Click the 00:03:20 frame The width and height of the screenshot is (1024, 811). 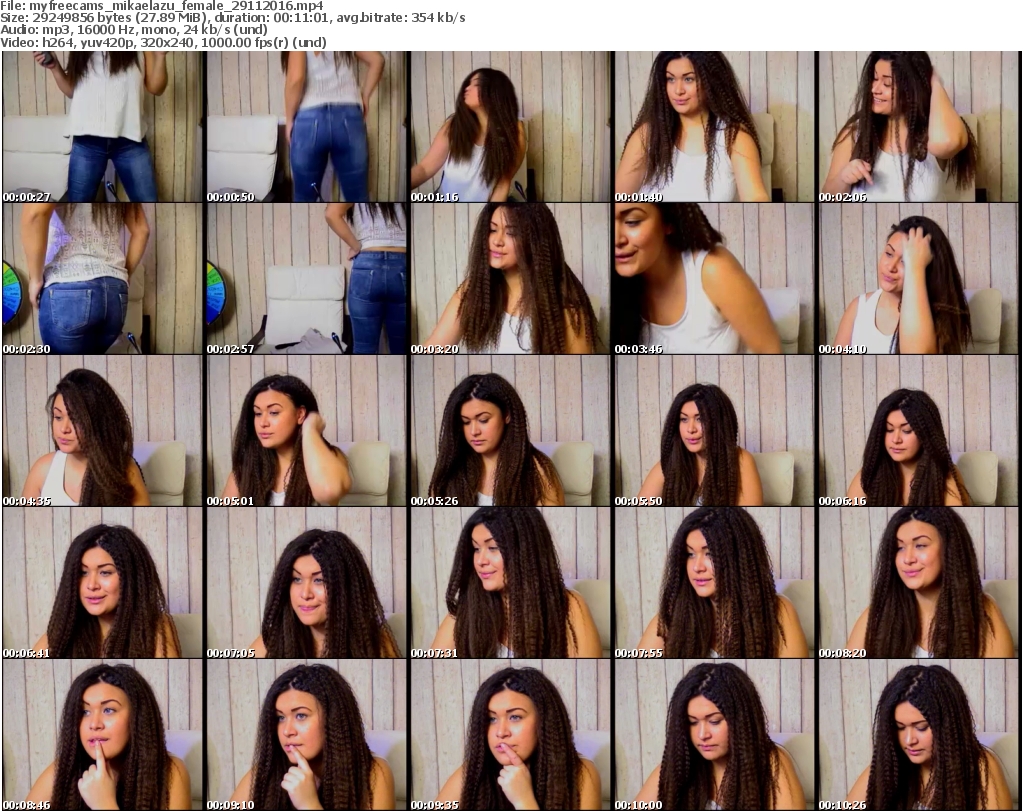pyautogui.click(x=510, y=279)
